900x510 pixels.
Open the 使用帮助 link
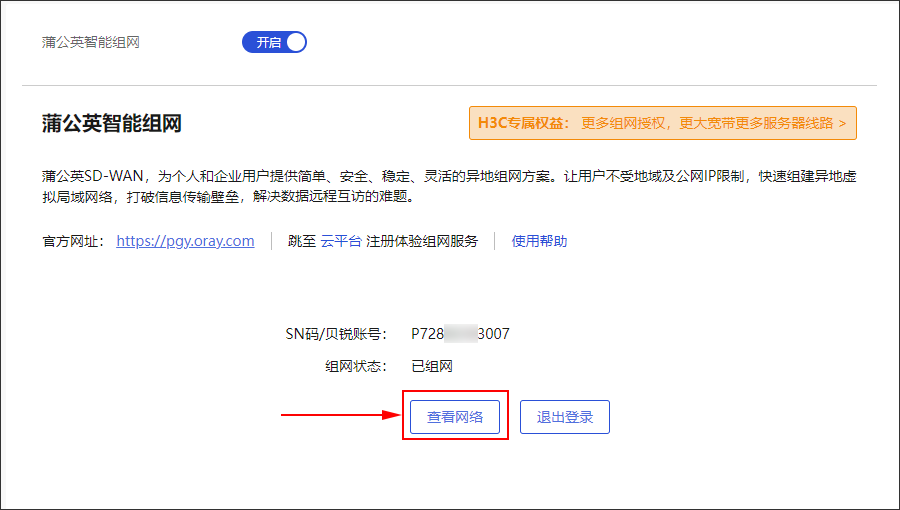coord(539,241)
